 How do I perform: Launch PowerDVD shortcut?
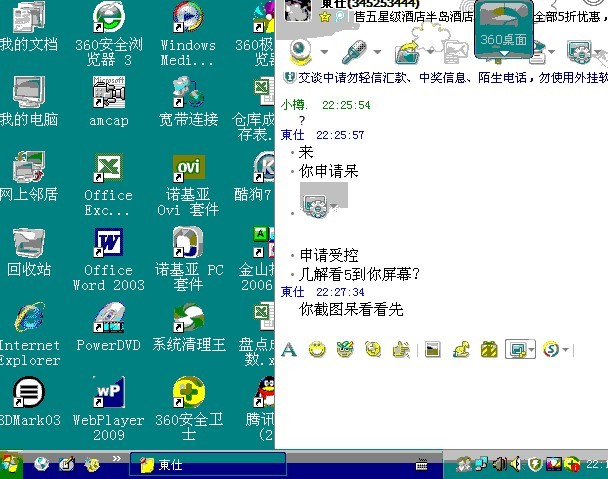pyautogui.click(x=109, y=327)
